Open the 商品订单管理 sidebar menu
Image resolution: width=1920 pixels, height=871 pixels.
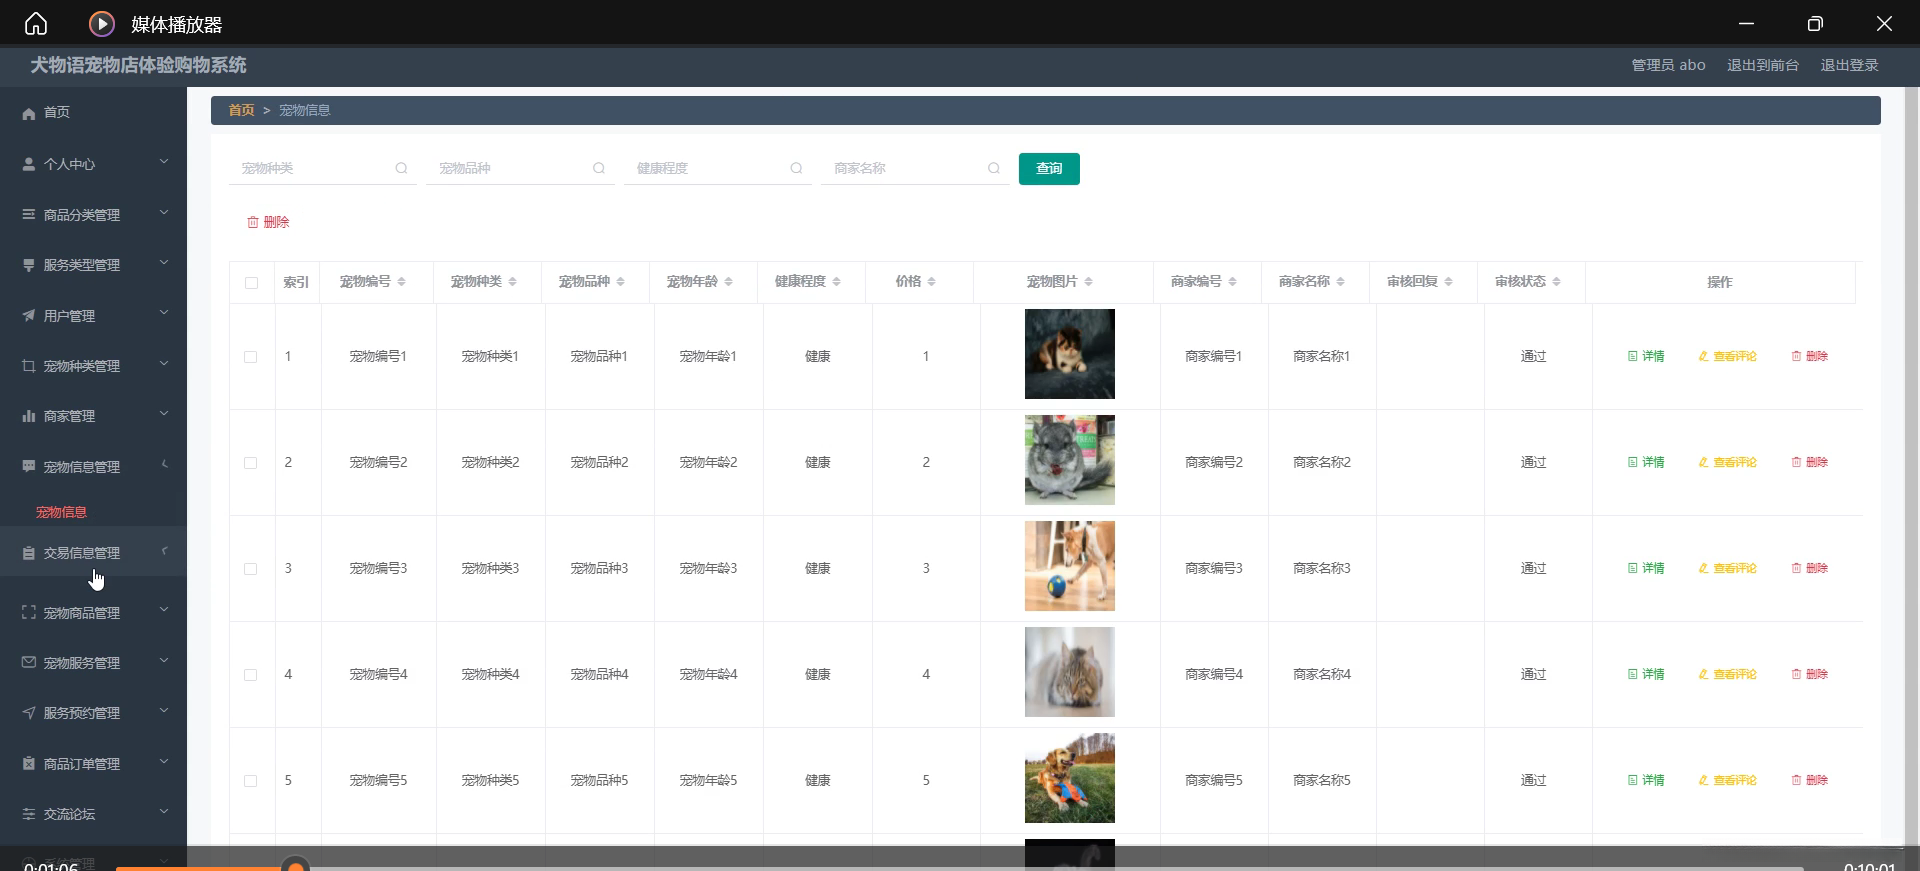point(93,764)
